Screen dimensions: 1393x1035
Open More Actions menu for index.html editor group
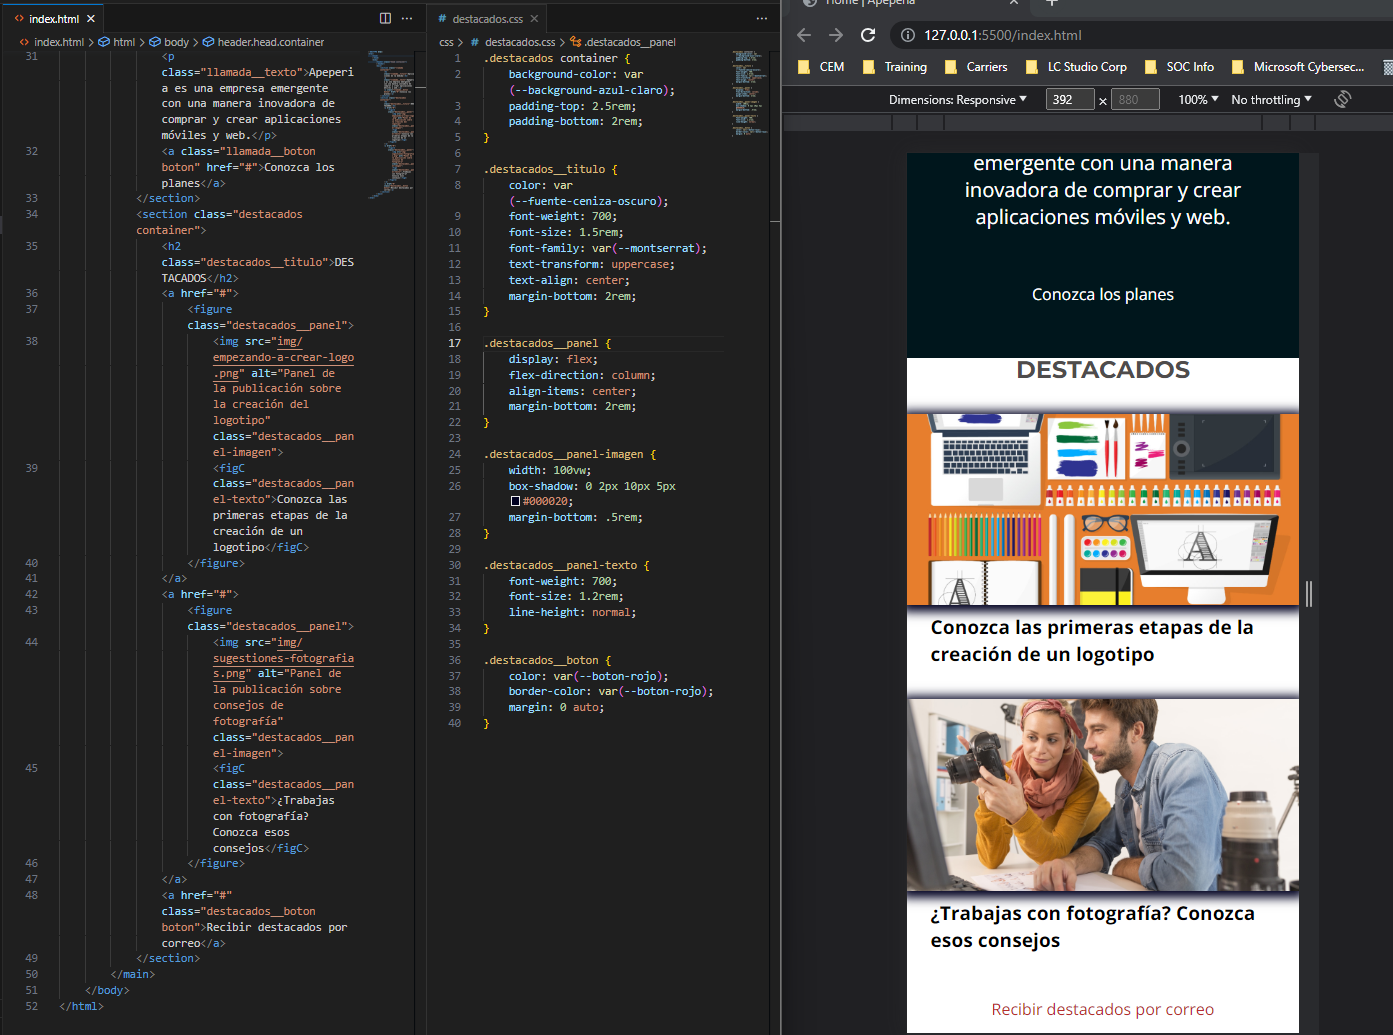(x=407, y=18)
